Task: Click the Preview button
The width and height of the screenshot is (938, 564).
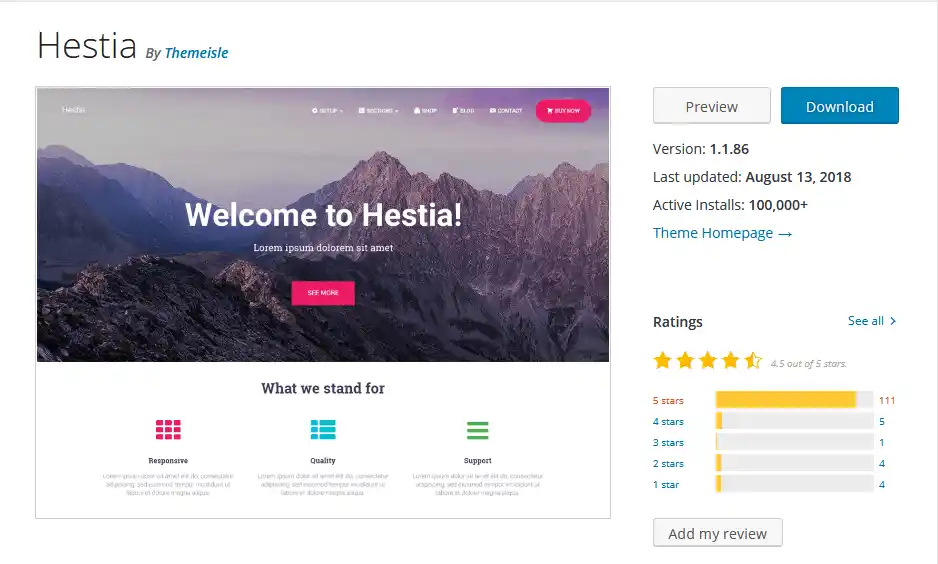Action: pyautogui.click(x=711, y=106)
